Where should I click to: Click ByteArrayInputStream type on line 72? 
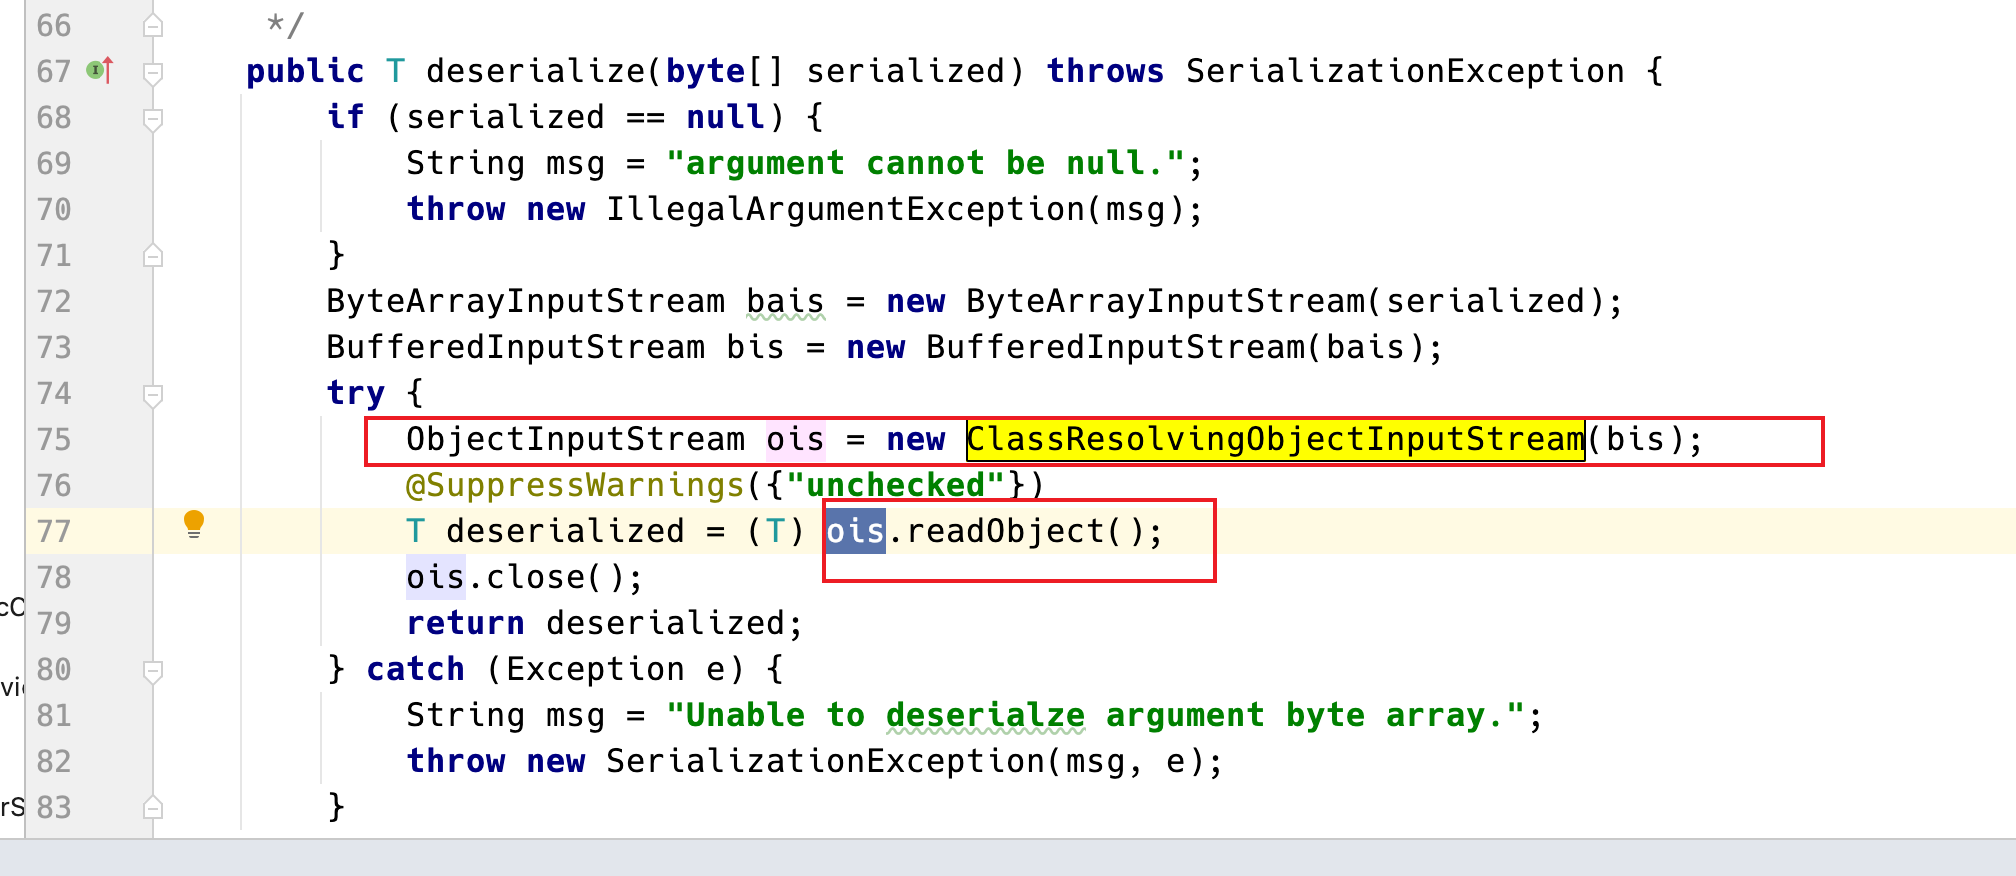click(525, 301)
